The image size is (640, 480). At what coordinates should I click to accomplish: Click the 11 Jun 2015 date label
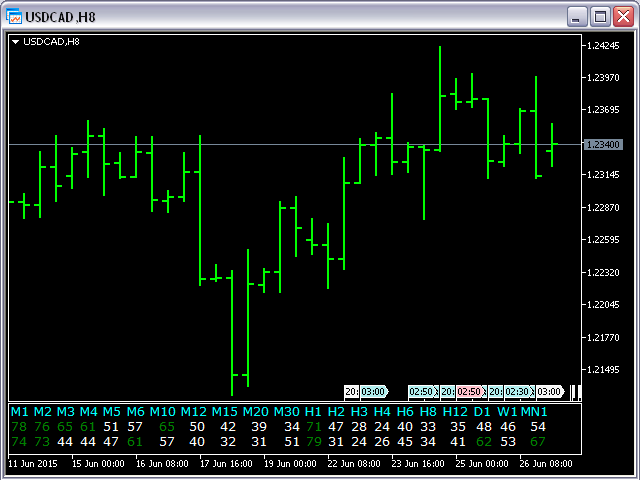coord(33,464)
